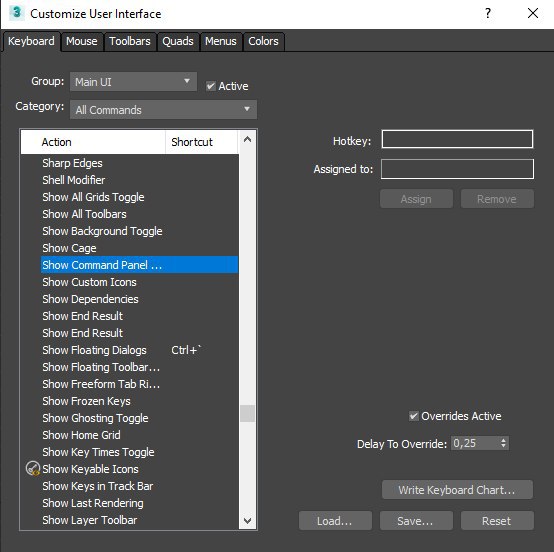
Task: Disable the Overrides Active checkbox
Action: click(x=413, y=416)
